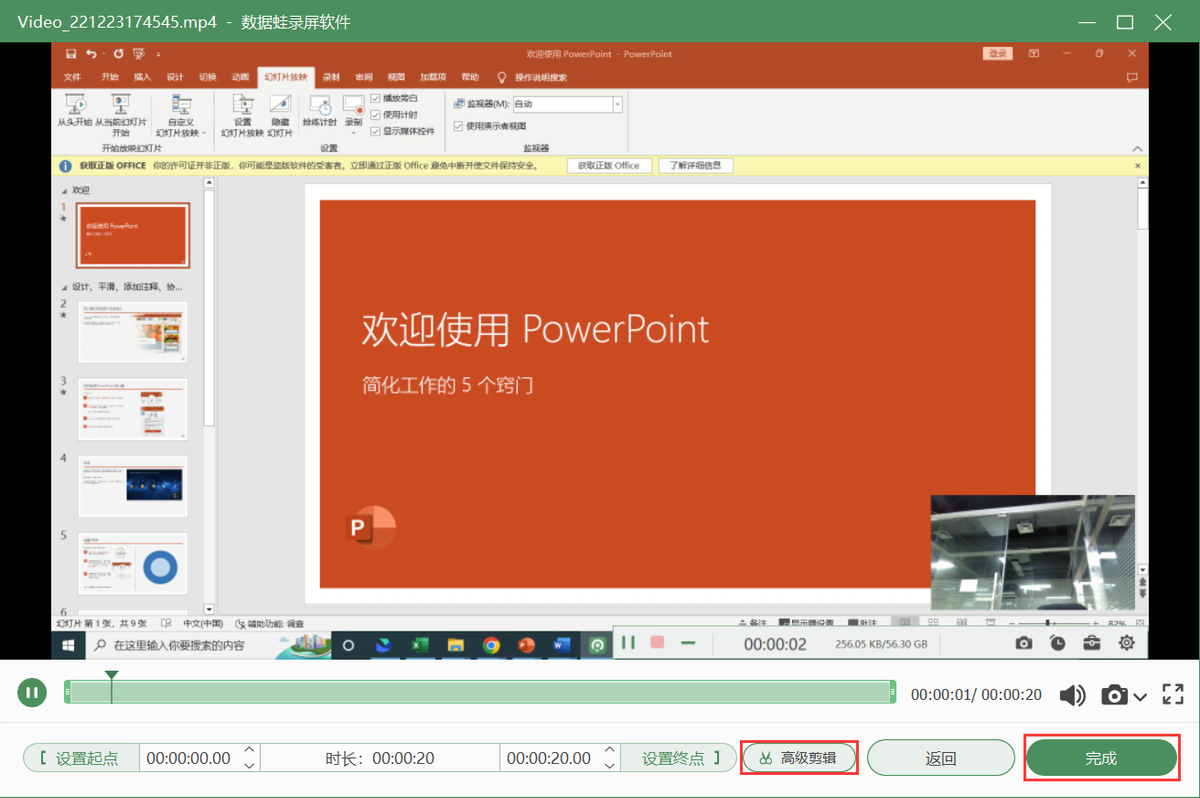This screenshot has width=1200, height=798.
Task: Open the customize quick access toolbar dropdown
Action: [158, 54]
